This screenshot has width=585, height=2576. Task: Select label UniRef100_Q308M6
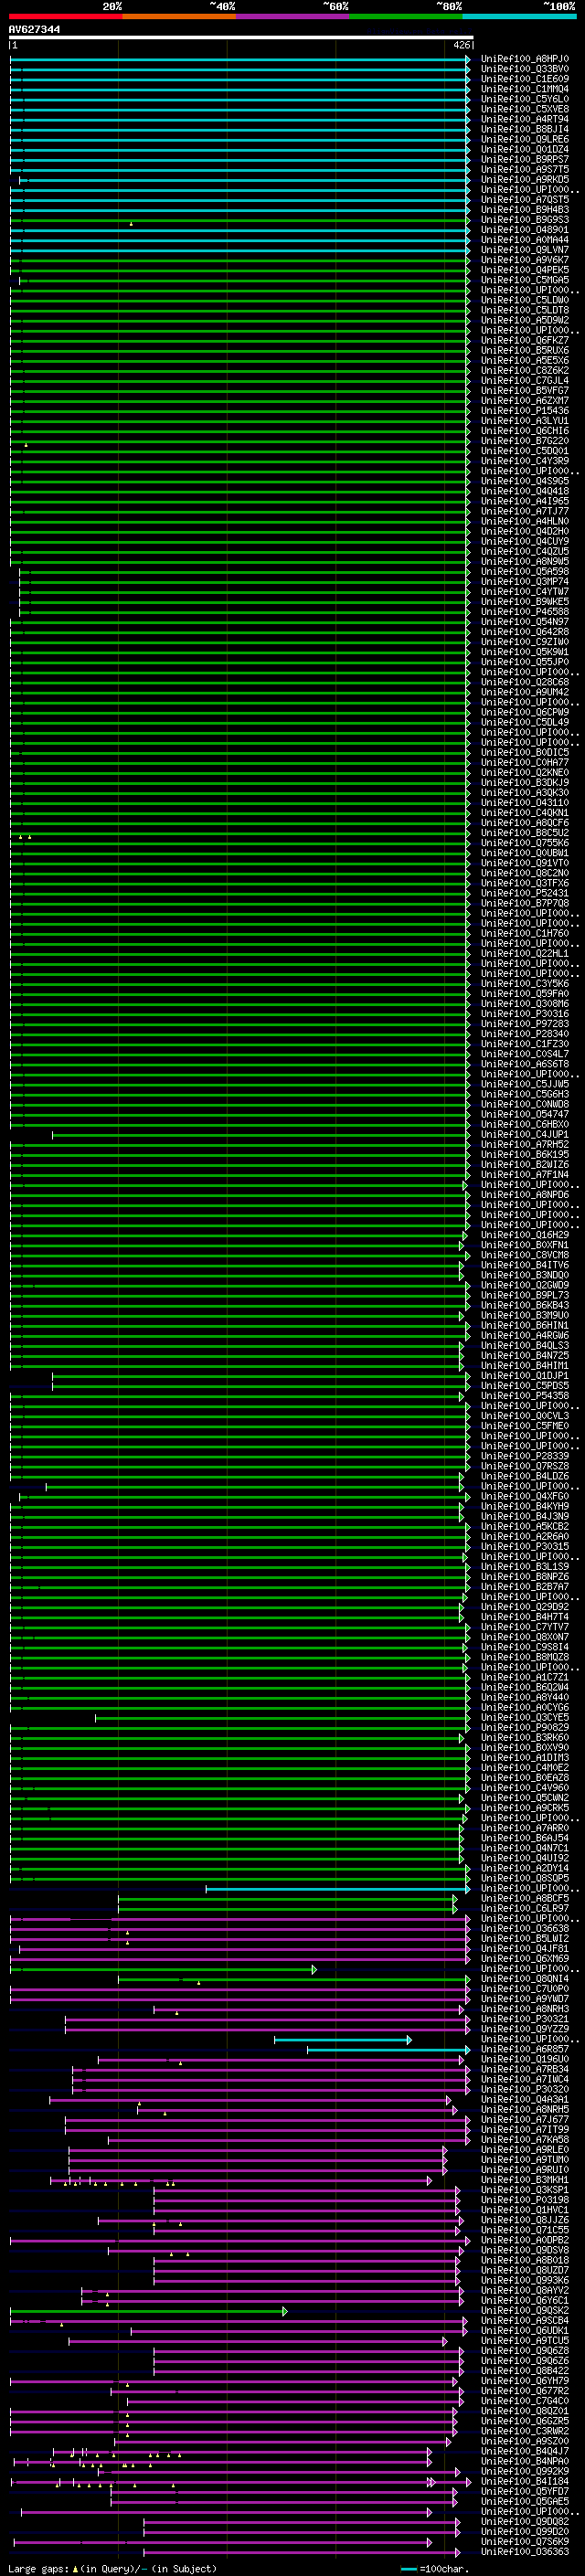[525, 1004]
